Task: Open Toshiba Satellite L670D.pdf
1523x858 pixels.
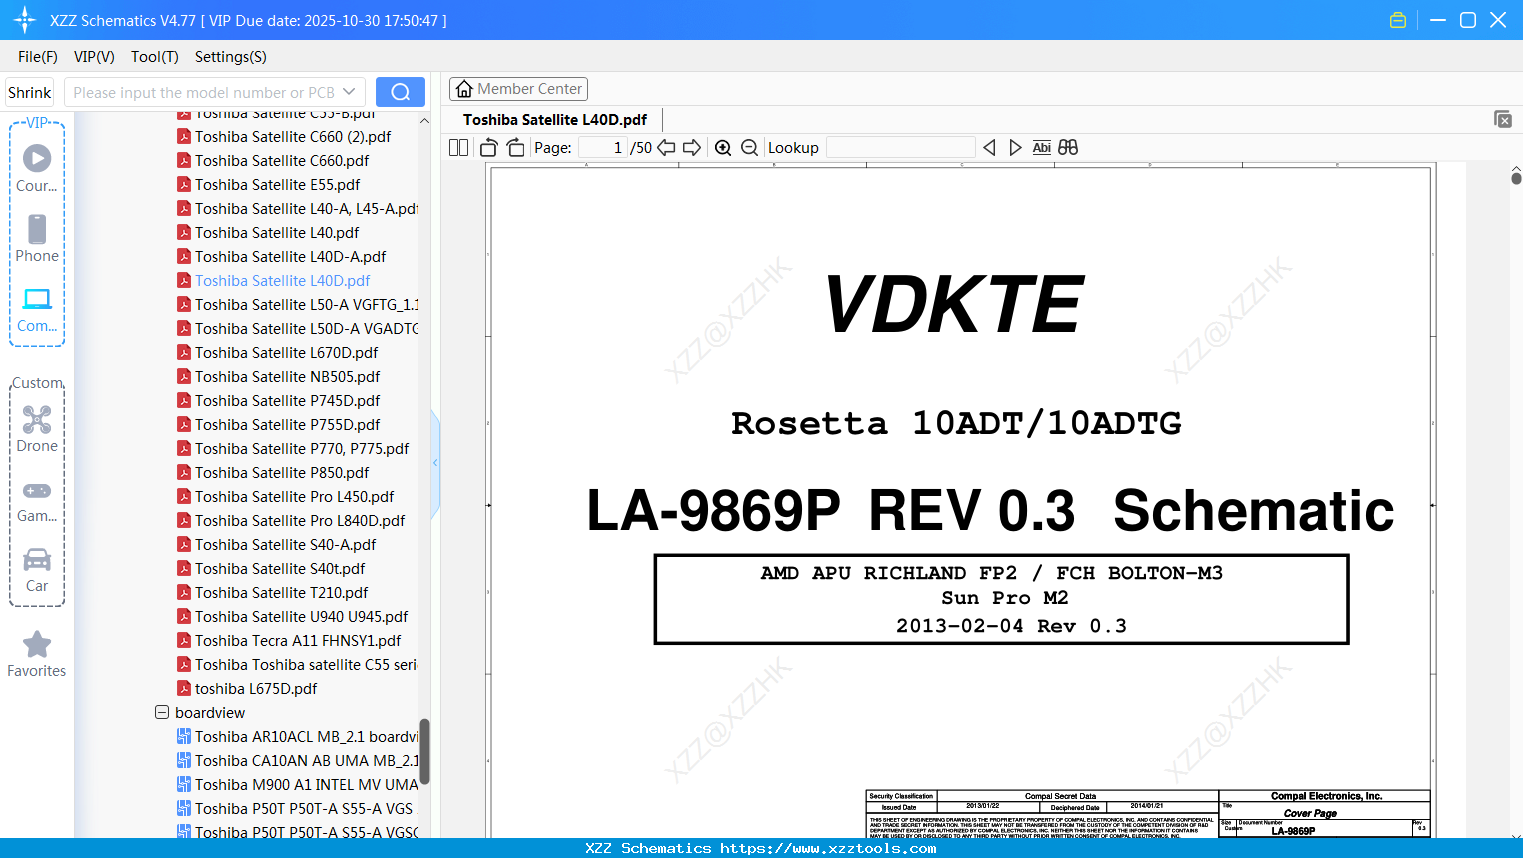Action: coord(286,353)
